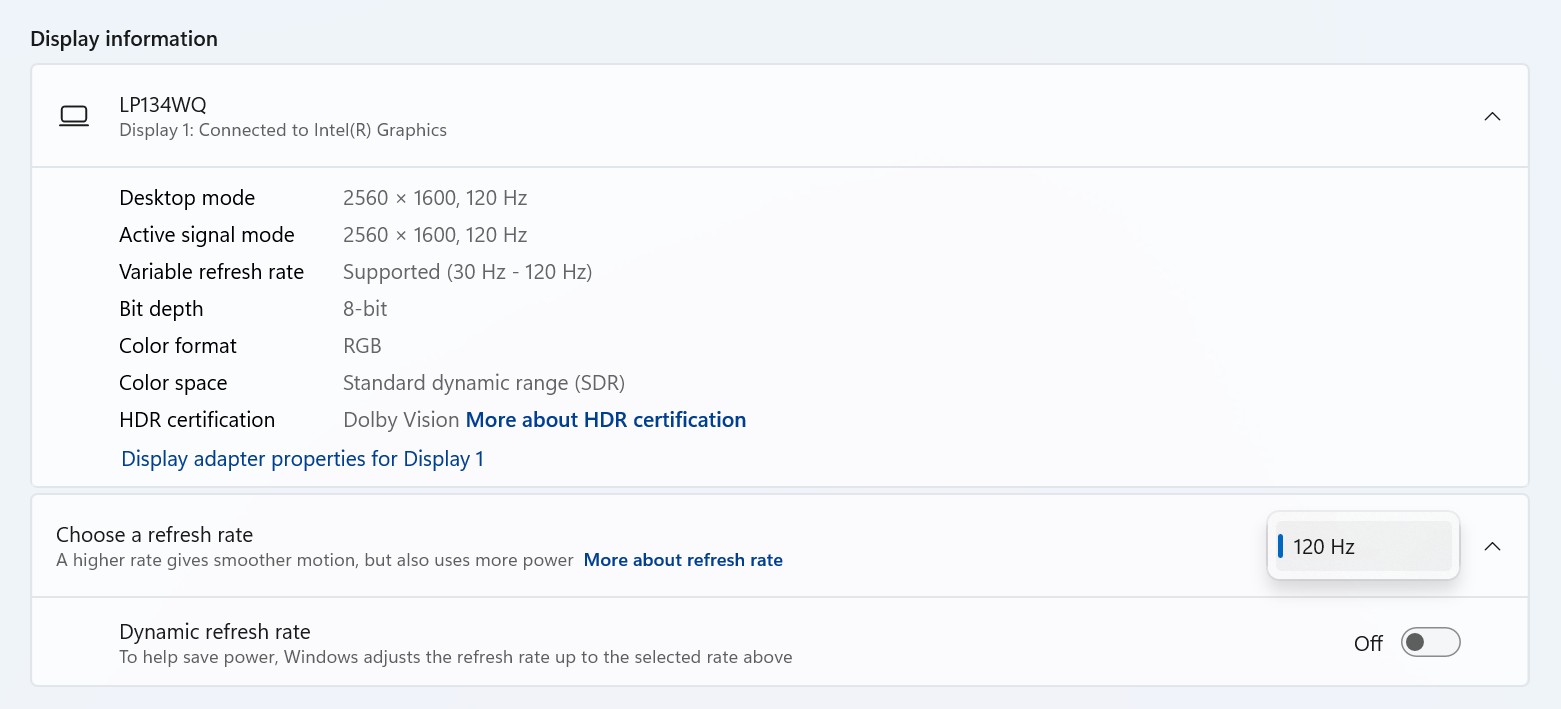Click the Display information heading
The image size is (1561, 709).
tap(124, 39)
